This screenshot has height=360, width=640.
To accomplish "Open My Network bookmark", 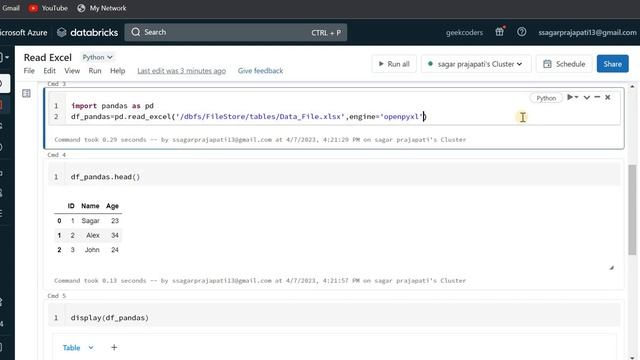I will tap(102, 8).
